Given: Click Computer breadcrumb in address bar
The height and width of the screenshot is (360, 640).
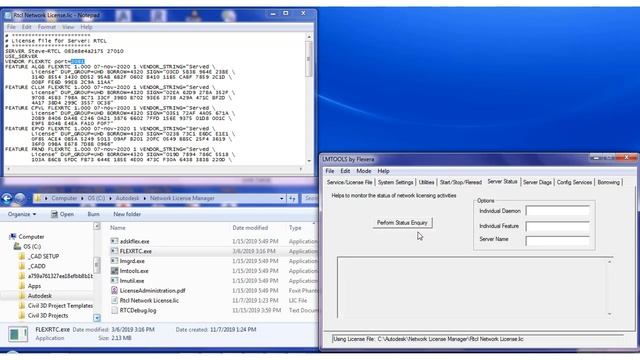Looking at the screenshot, I should 64,198.
